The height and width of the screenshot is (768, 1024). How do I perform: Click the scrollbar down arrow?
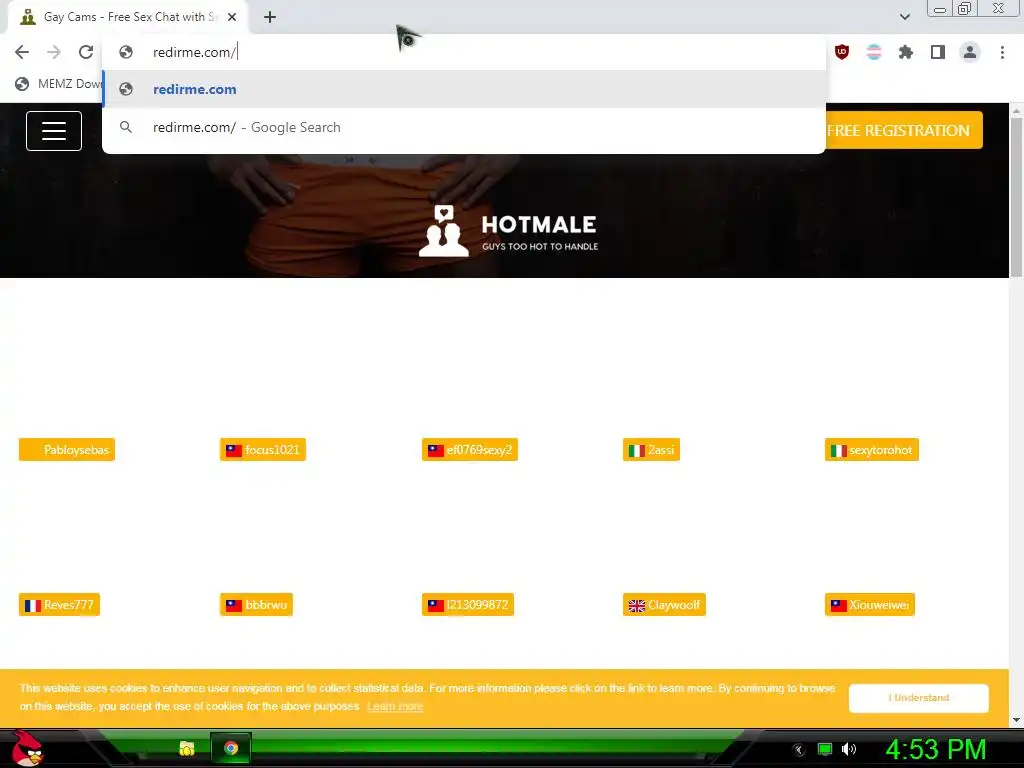pyautogui.click(x=1016, y=720)
